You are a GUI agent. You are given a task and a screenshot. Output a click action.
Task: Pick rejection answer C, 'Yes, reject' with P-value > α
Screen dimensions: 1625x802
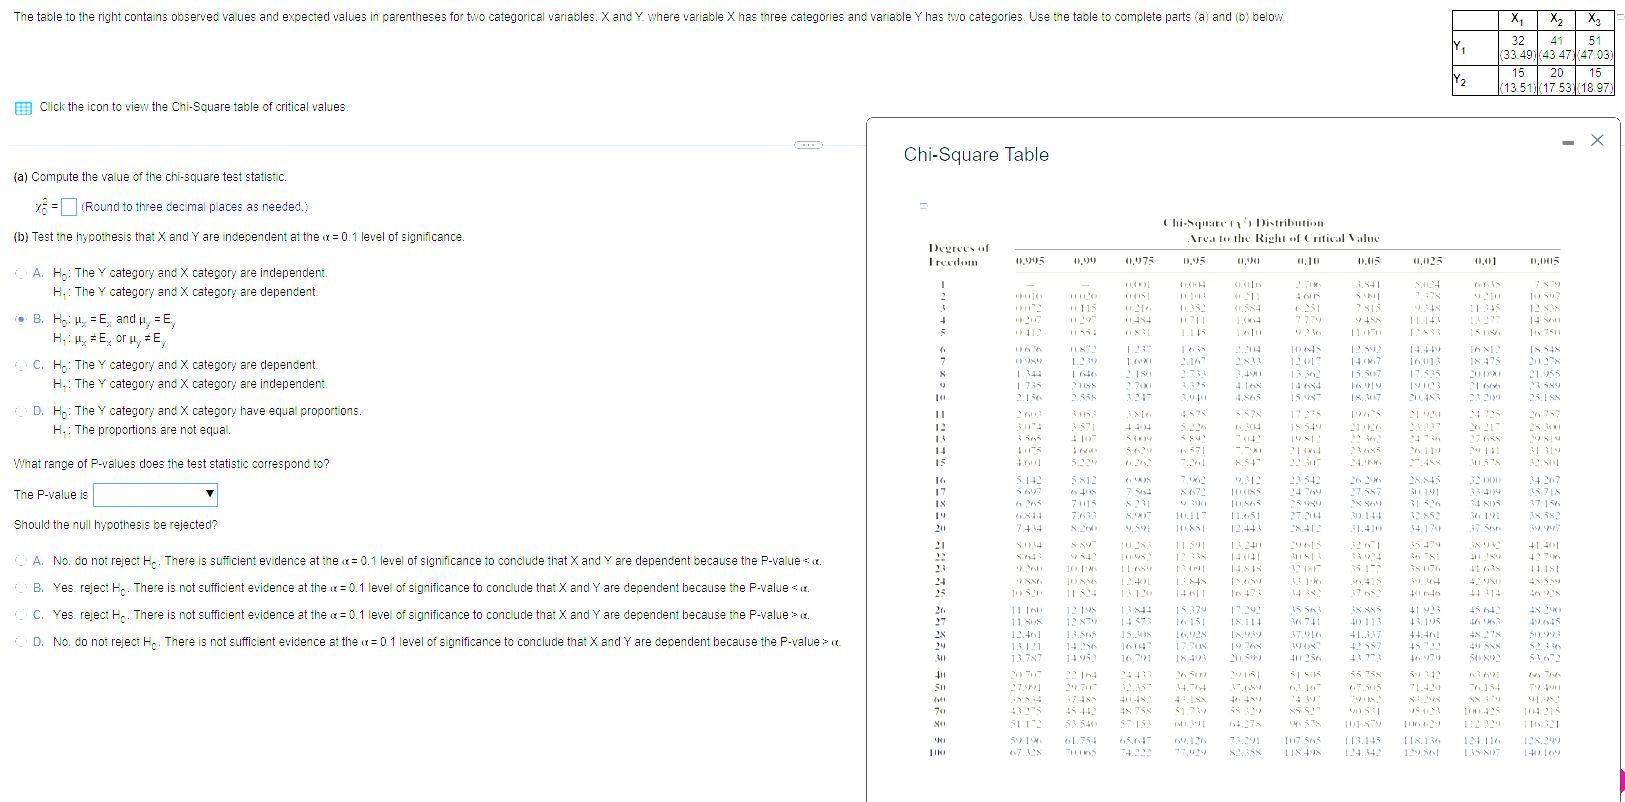[20, 615]
